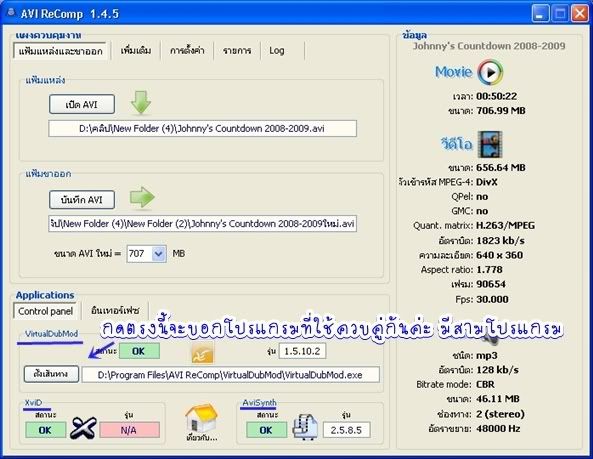This screenshot has height=459, width=593.
Task: Click the VirtualDubMod OK status indicator
Action: click(139, 351)
